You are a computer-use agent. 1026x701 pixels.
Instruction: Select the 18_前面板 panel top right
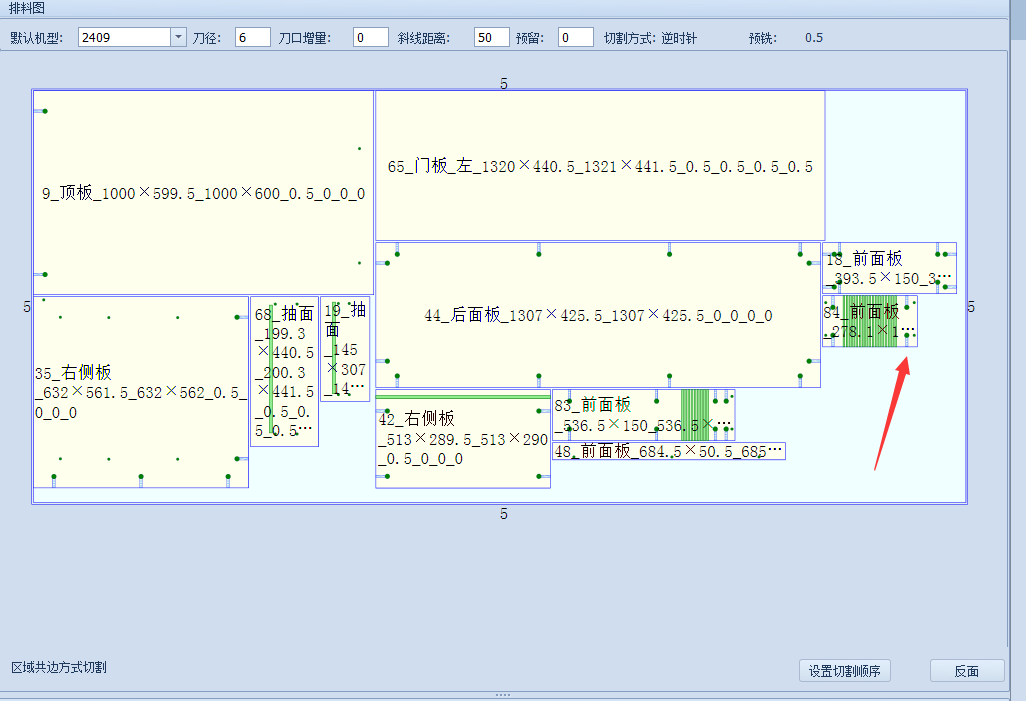coord(888,265)
